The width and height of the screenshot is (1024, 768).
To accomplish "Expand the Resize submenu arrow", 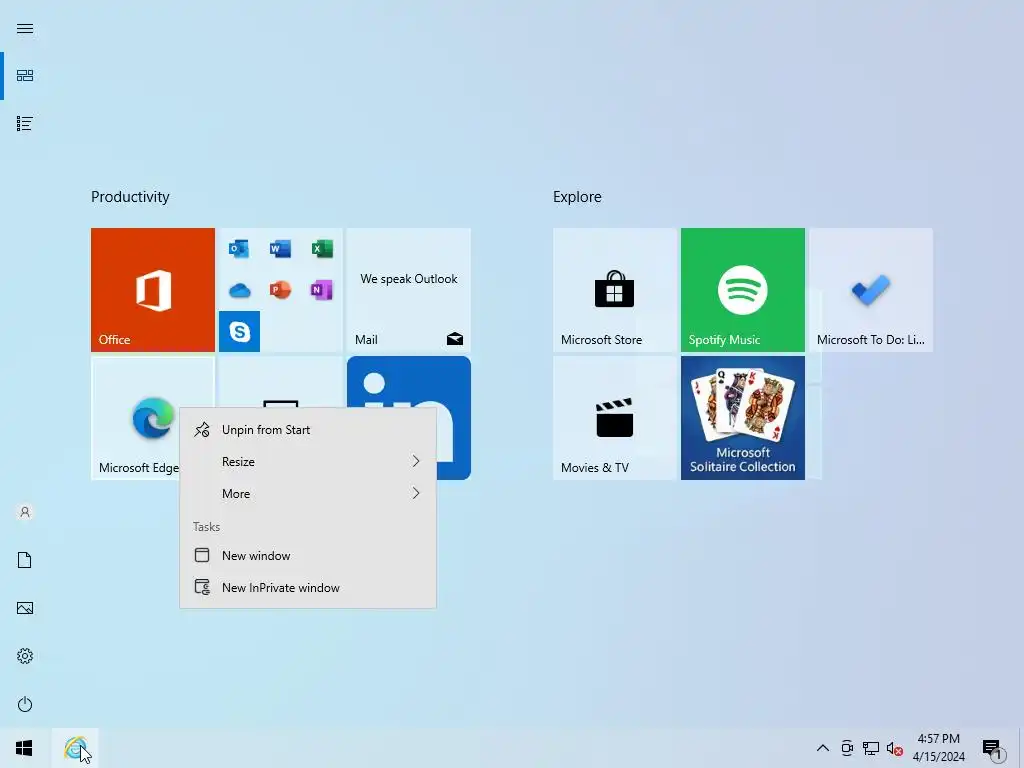I will tap(416, 462).
